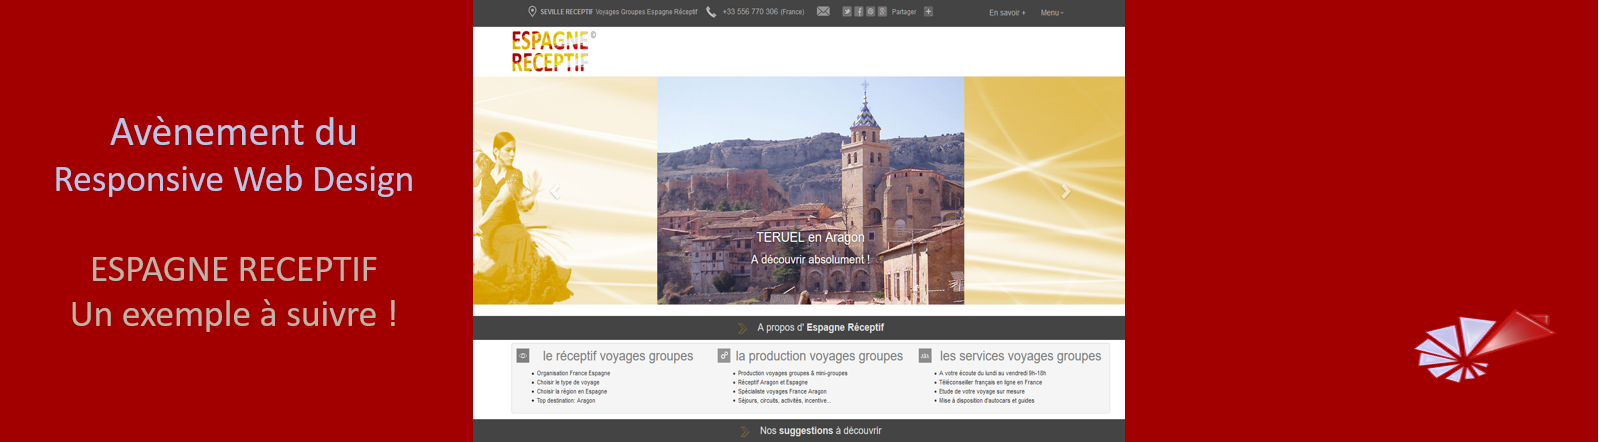Click the link icon beside la production voyages
1599x442 pixels.
[724, 356]
